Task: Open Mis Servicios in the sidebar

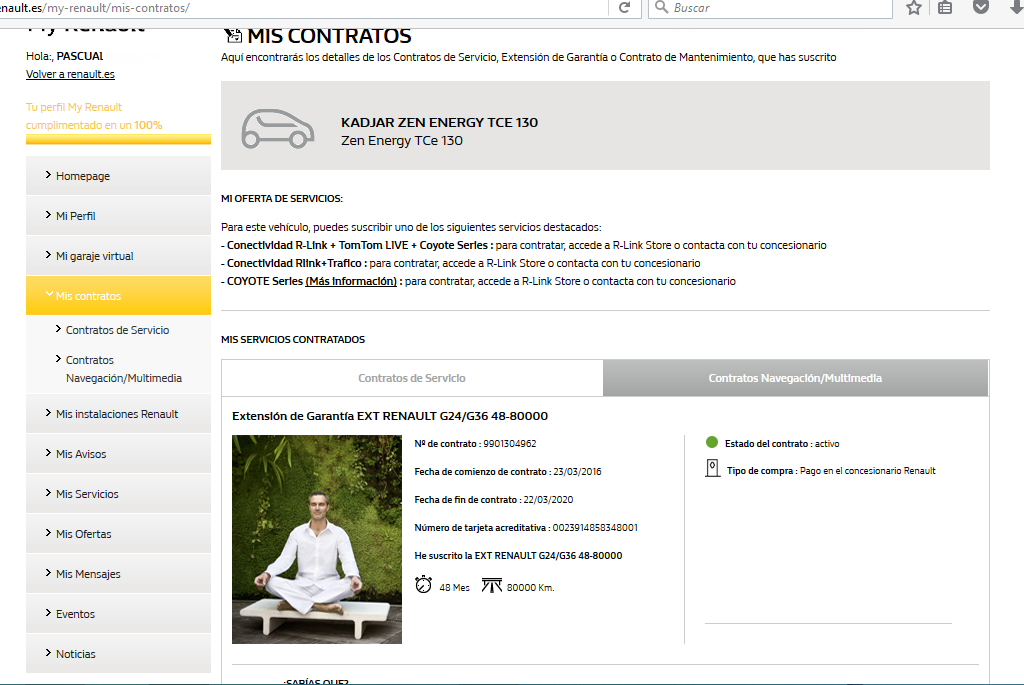Action: 118,494
